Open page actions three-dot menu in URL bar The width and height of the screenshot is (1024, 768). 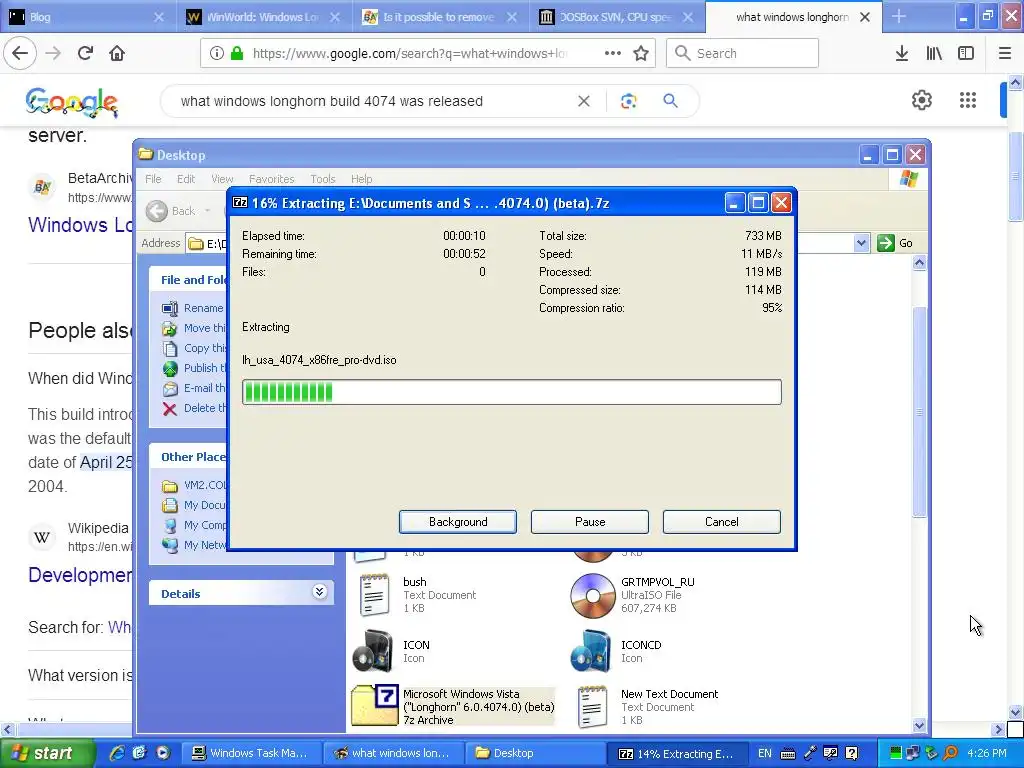click(x=613, y=54)
